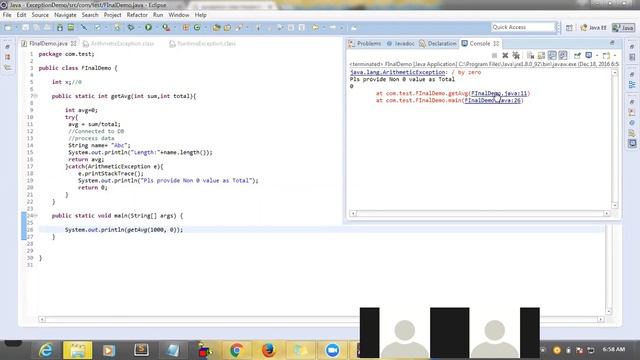Open Sublime Text from the taskbar
640x360 pixels.
pos(141,350)
